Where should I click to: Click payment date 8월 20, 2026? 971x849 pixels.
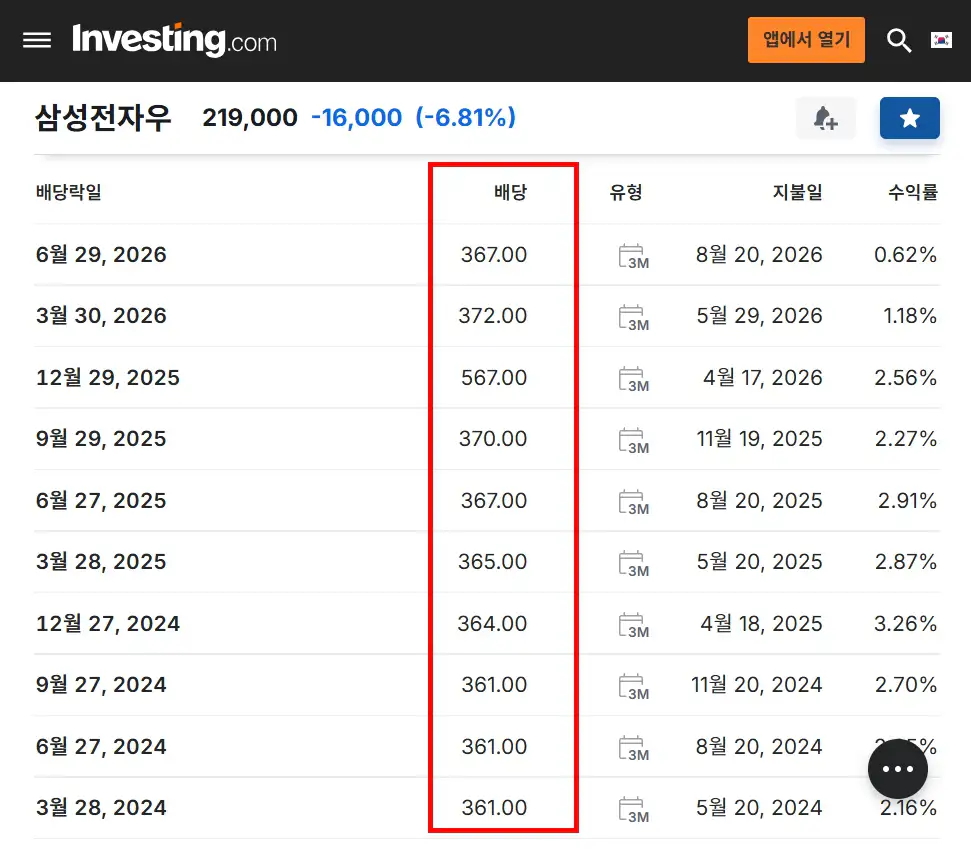(759, 255)
